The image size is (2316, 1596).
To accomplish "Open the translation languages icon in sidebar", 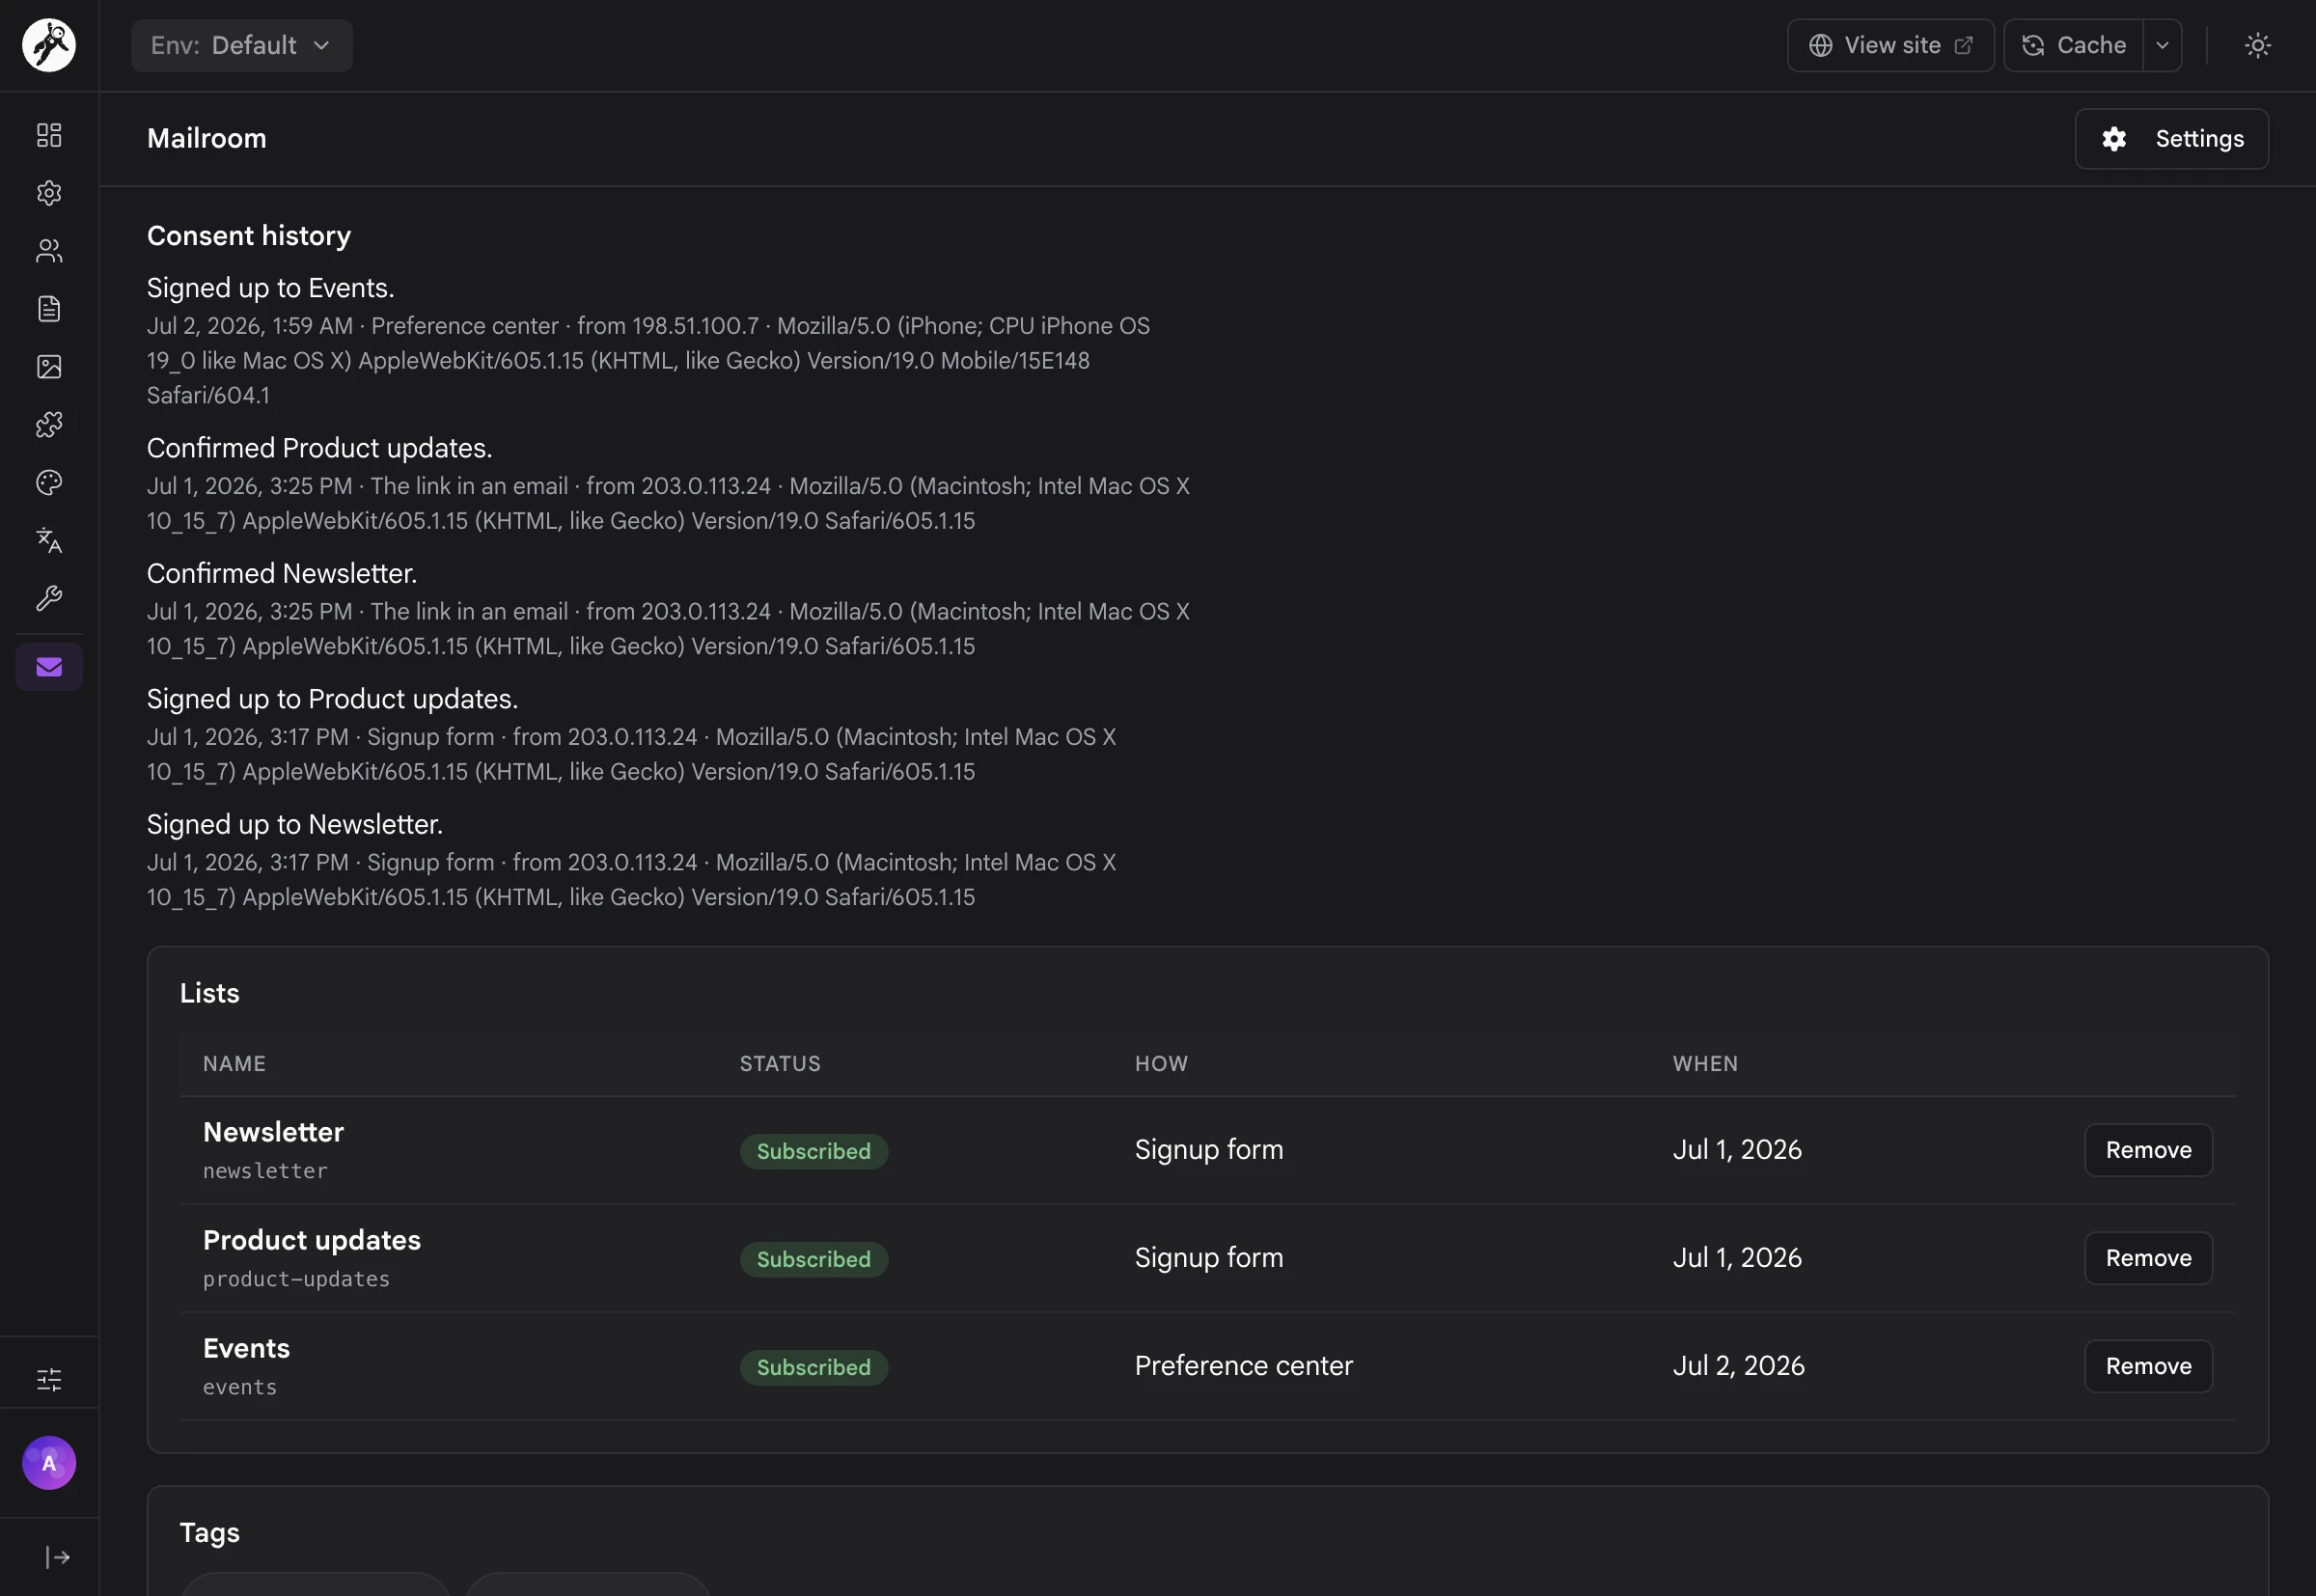I will tap(49, 541).
